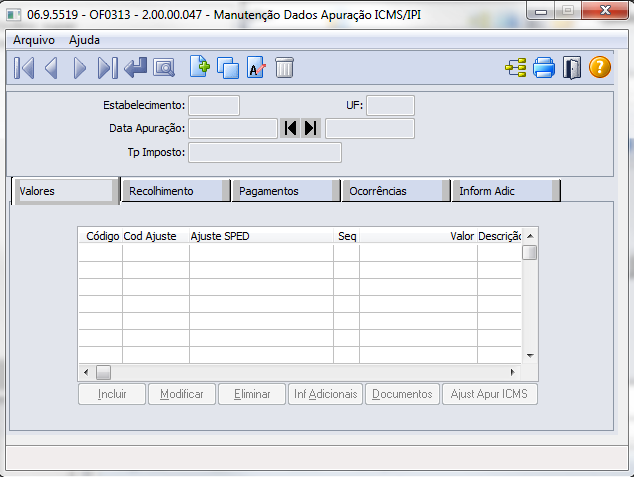Click last Data Apuração navigation arrow
The image size is (634, 477).
(311, 129)
